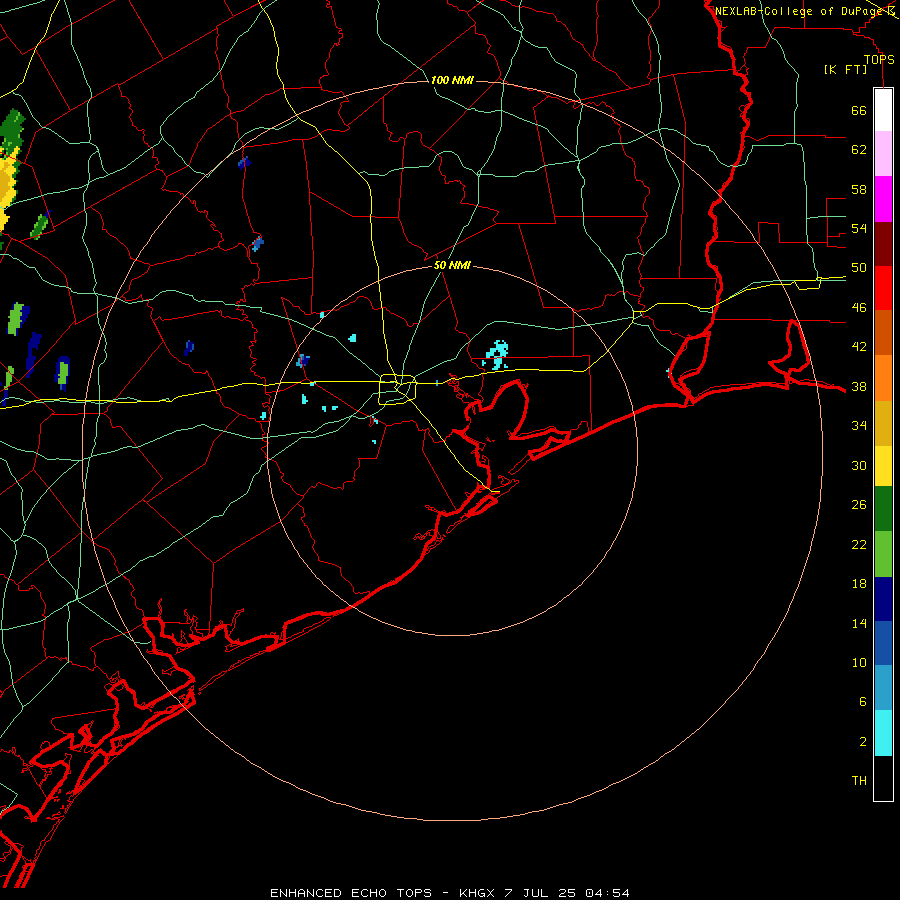This screenshot has width=900, height=900.
Task: Click the legend value '34'
Action: point(859,426)
